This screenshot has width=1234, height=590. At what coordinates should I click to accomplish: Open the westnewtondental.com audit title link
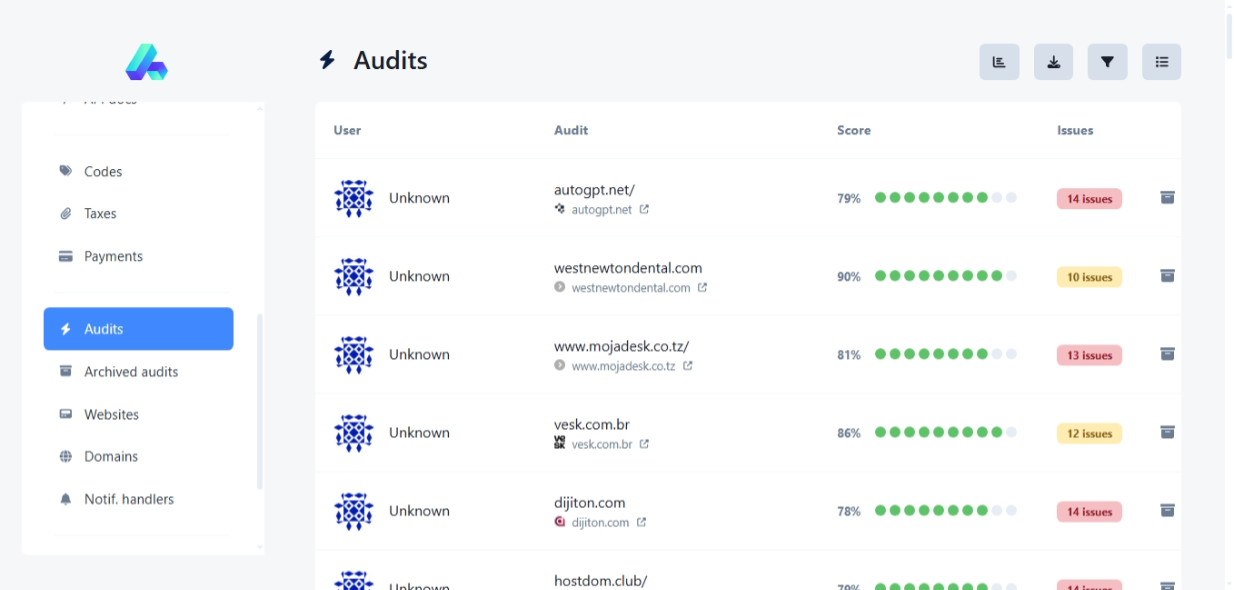(x=628, y=268)
